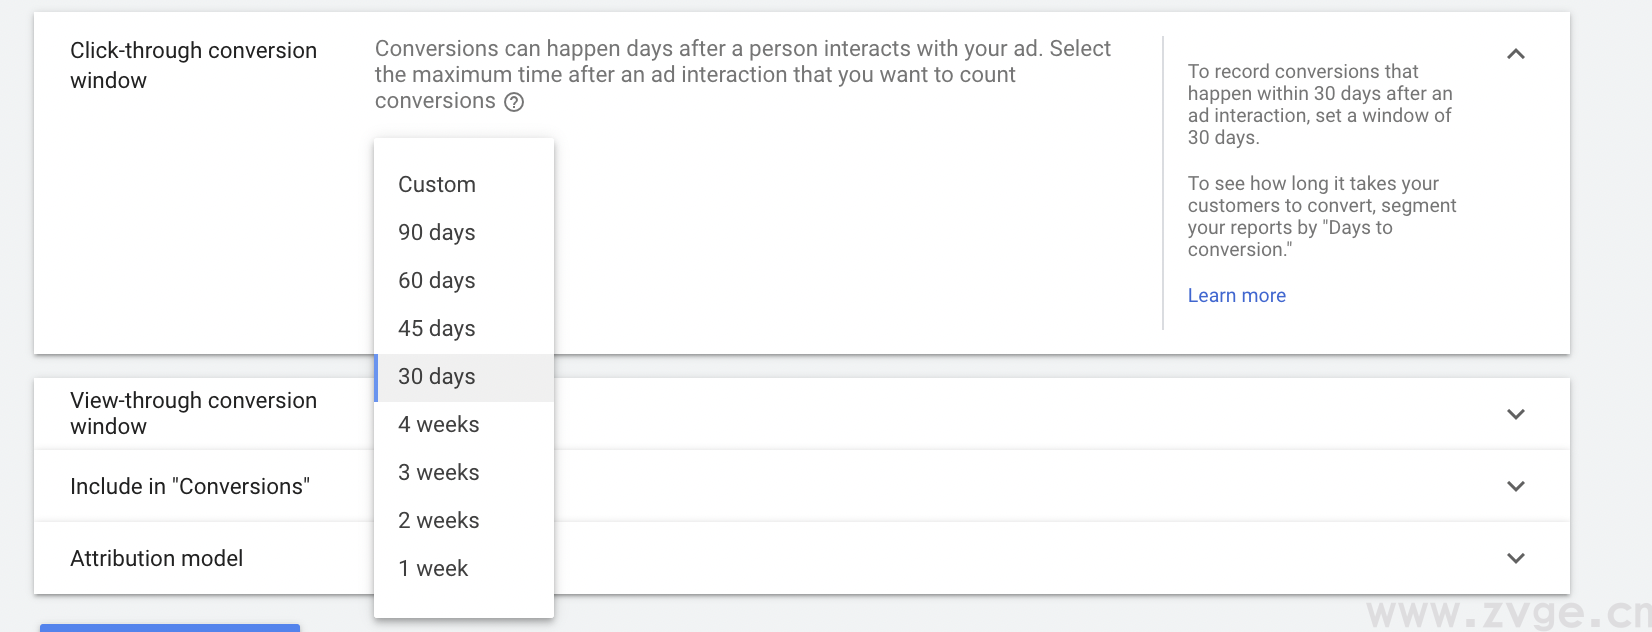Choose 90 days conversion window

437,233
